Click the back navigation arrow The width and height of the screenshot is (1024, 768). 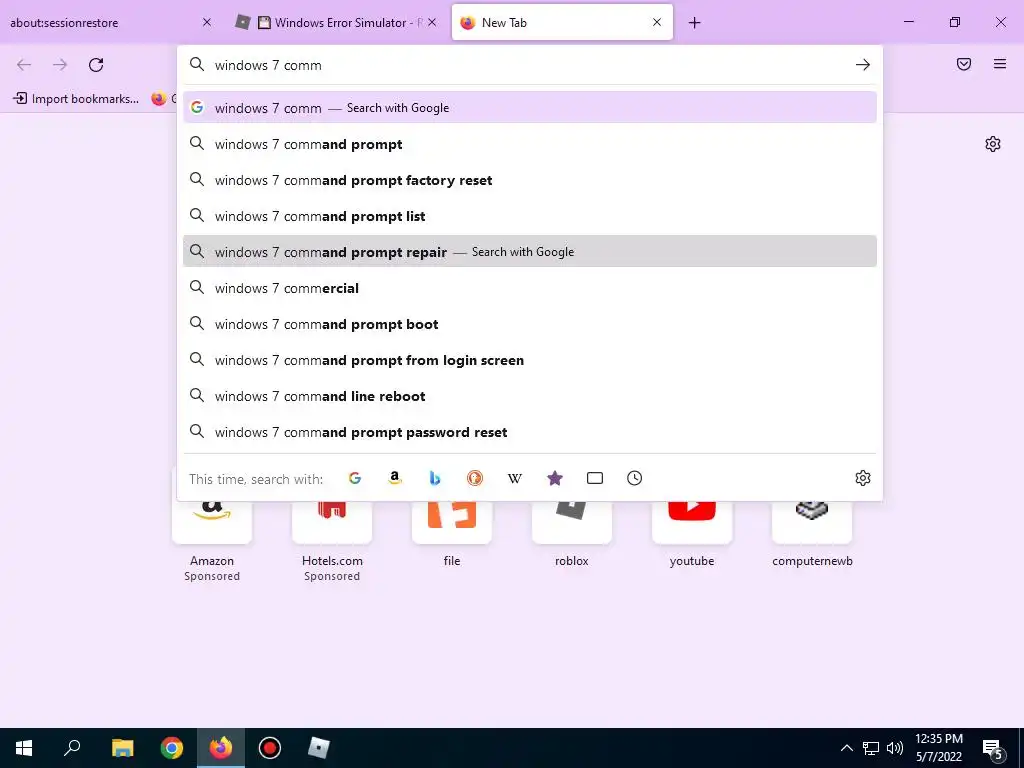(24, 65)
